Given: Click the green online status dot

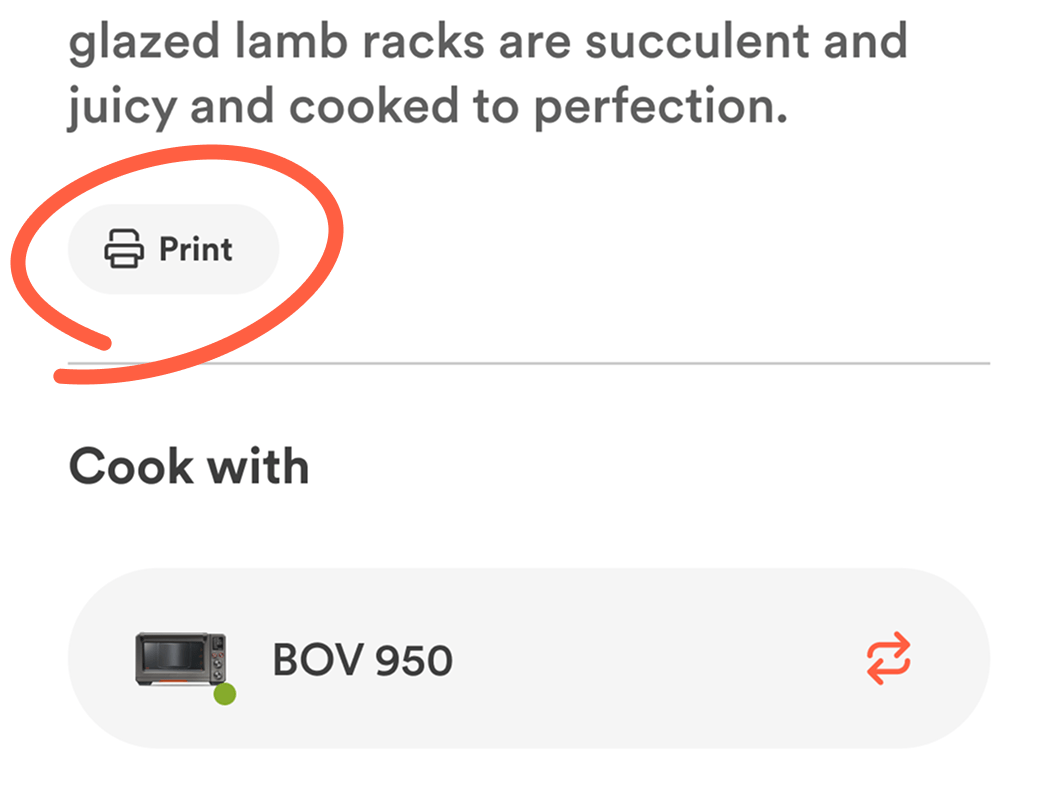Looking at the screenshot, I should pos(225,694).
